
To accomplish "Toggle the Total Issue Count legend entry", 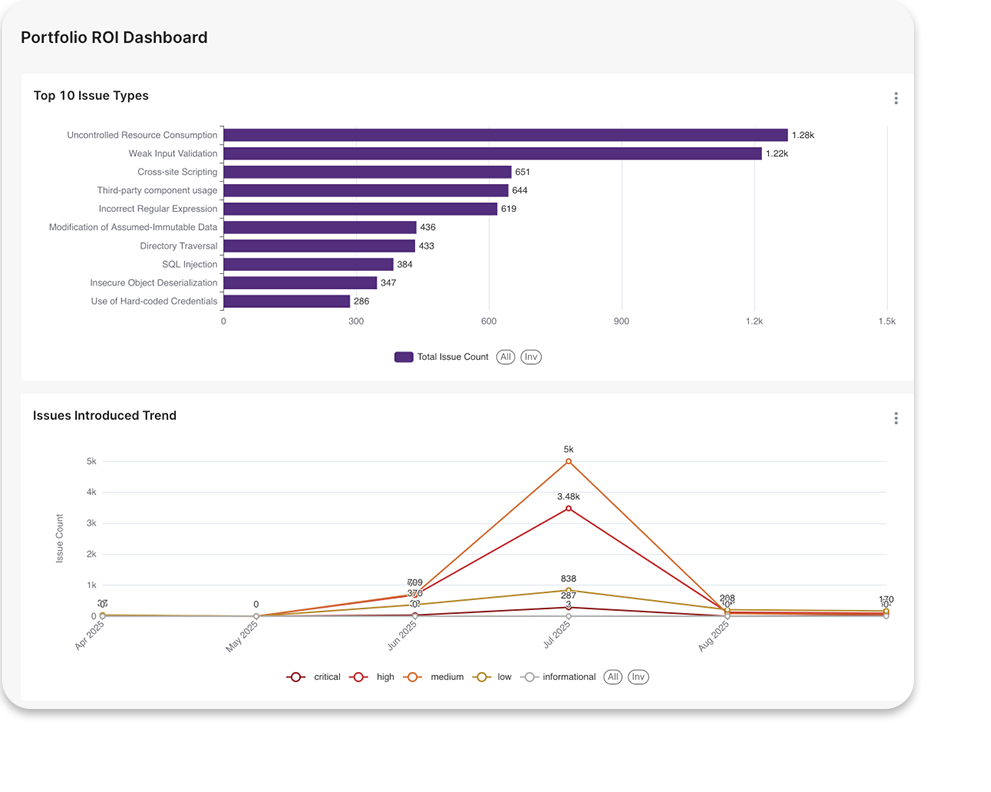I will (x=452, y=357).
